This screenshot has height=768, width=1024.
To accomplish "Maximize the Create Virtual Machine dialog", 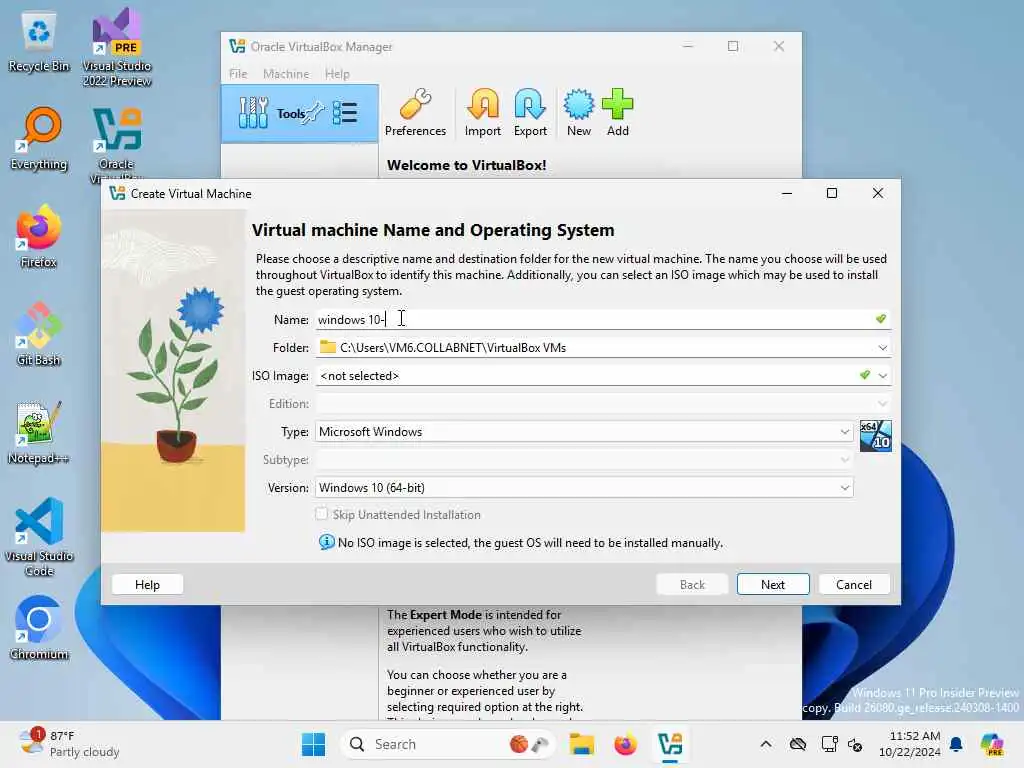I will point(832,193).
